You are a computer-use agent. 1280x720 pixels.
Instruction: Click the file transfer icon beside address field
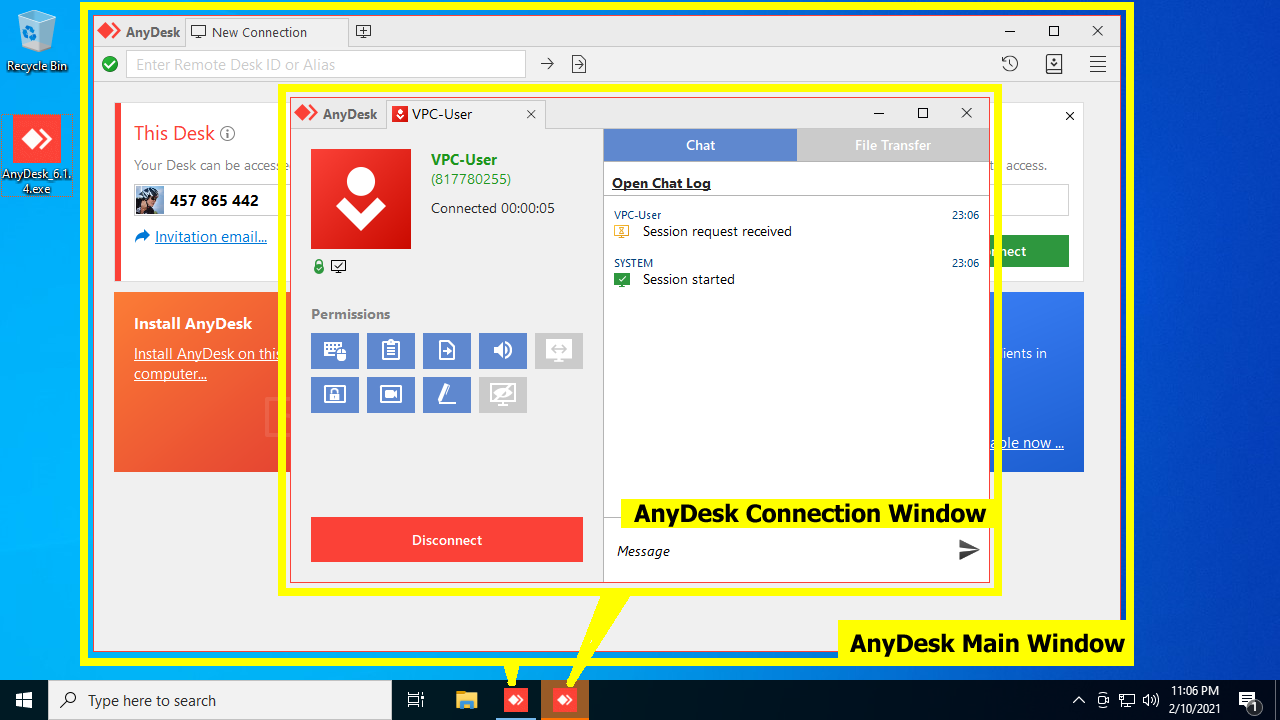[579, 64]
